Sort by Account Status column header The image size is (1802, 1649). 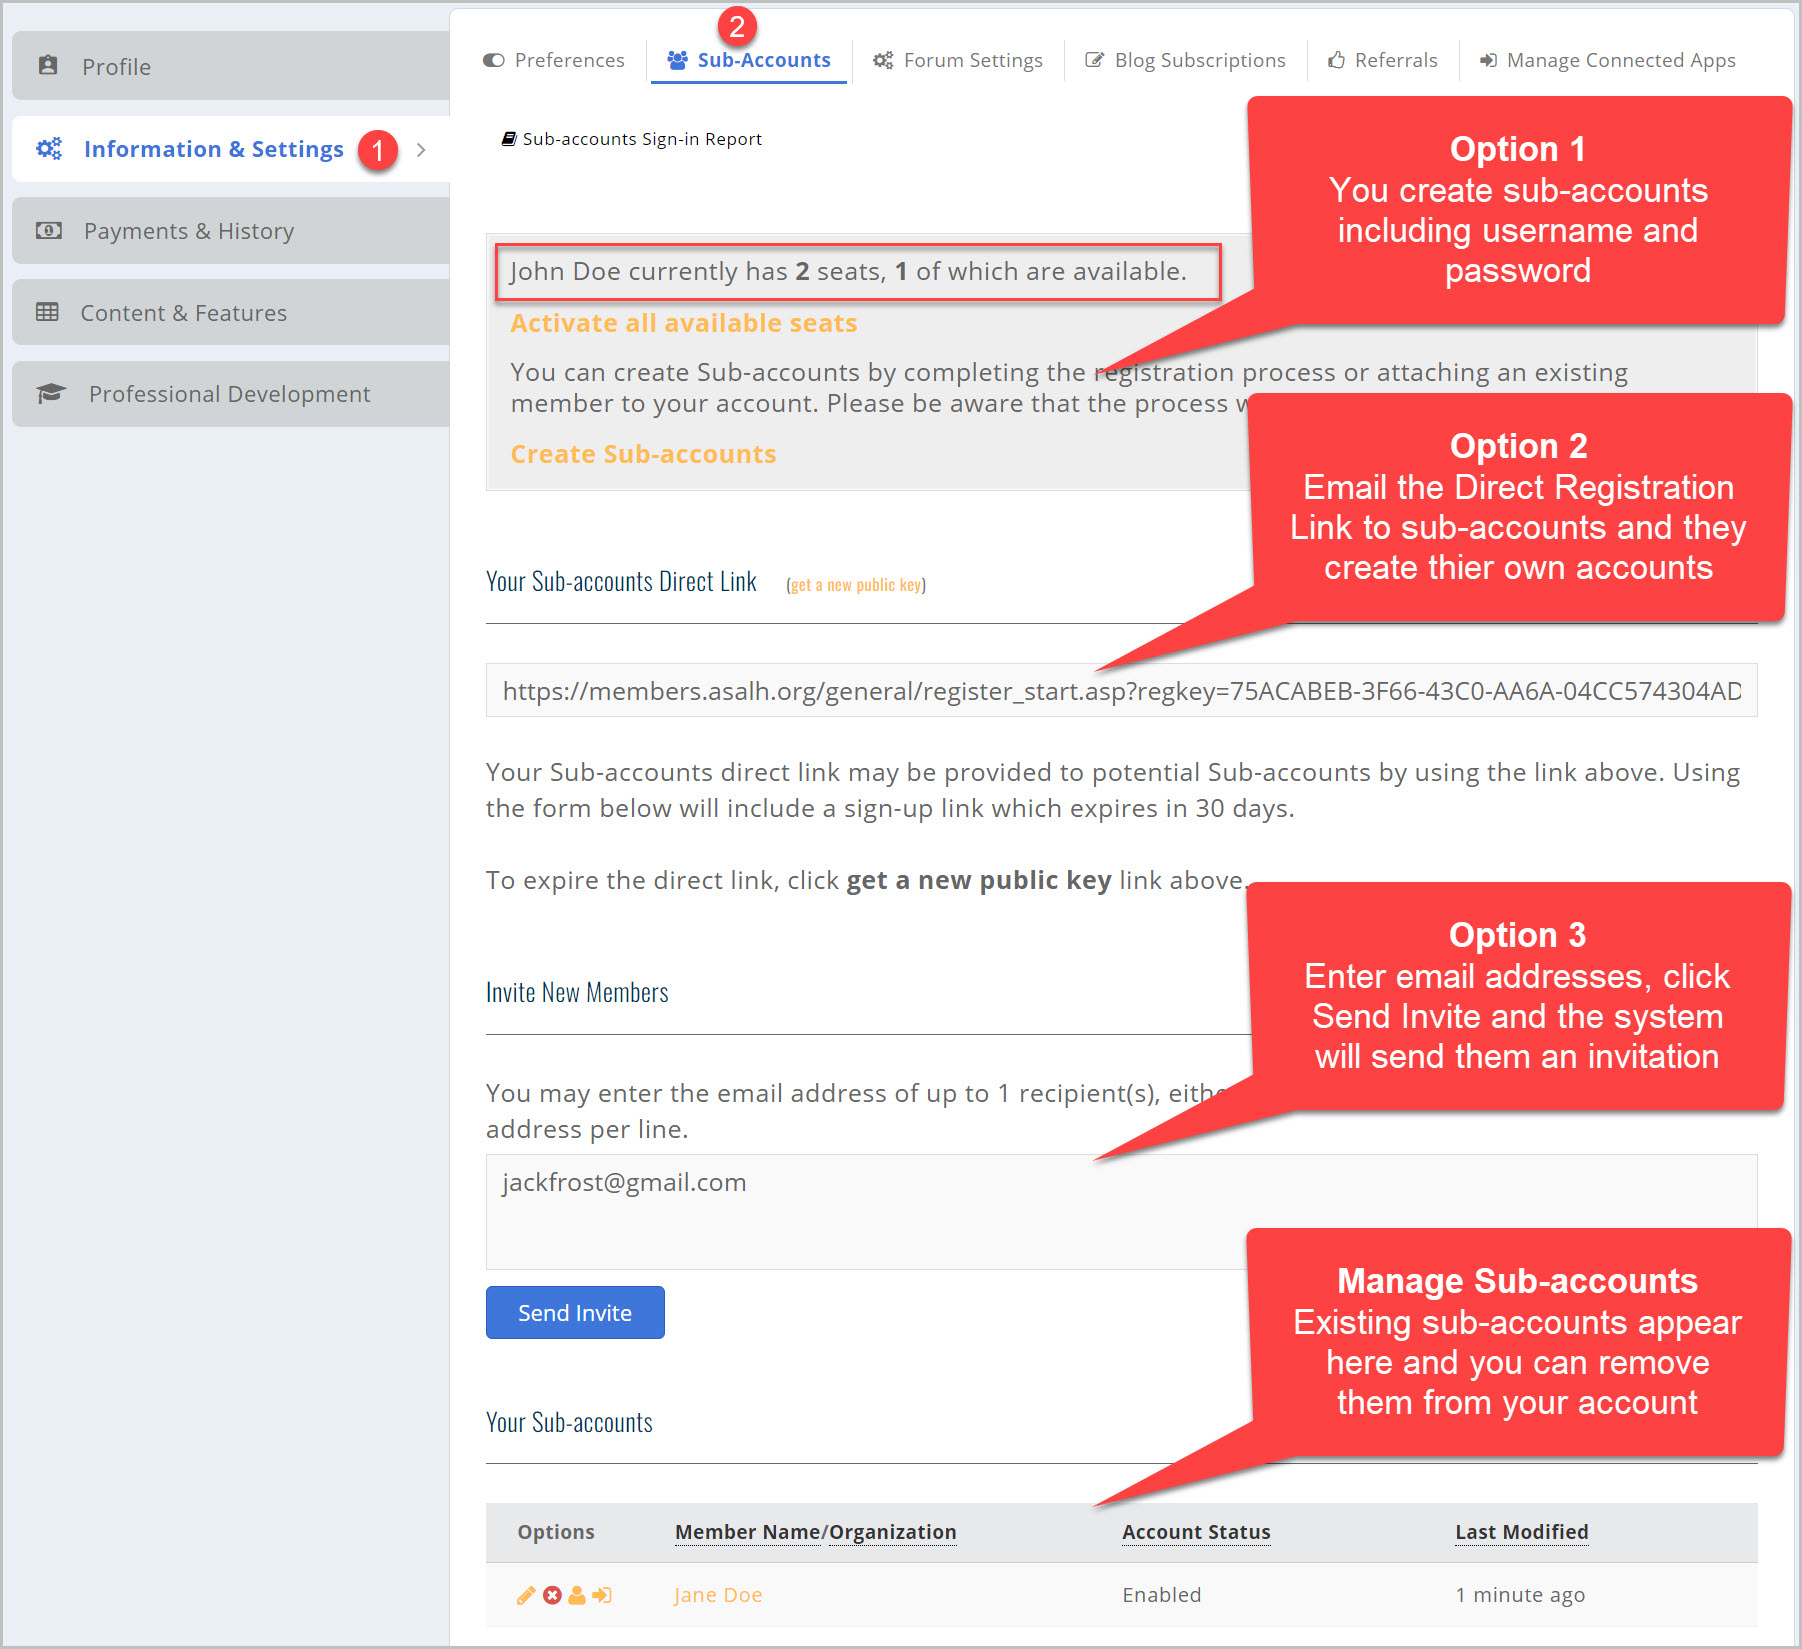(1196, 1532)
